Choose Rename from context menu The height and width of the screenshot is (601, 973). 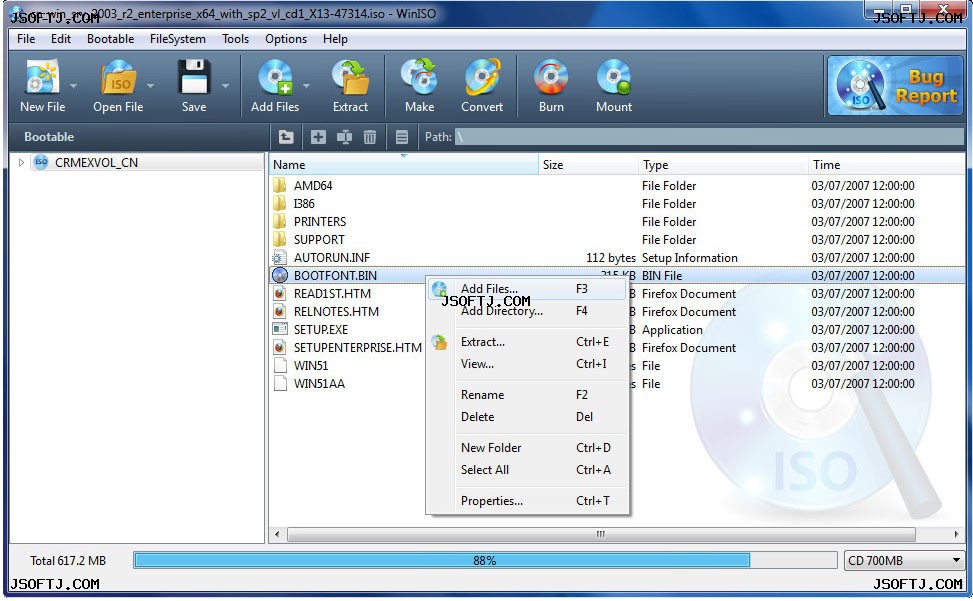tap(527, 395)
